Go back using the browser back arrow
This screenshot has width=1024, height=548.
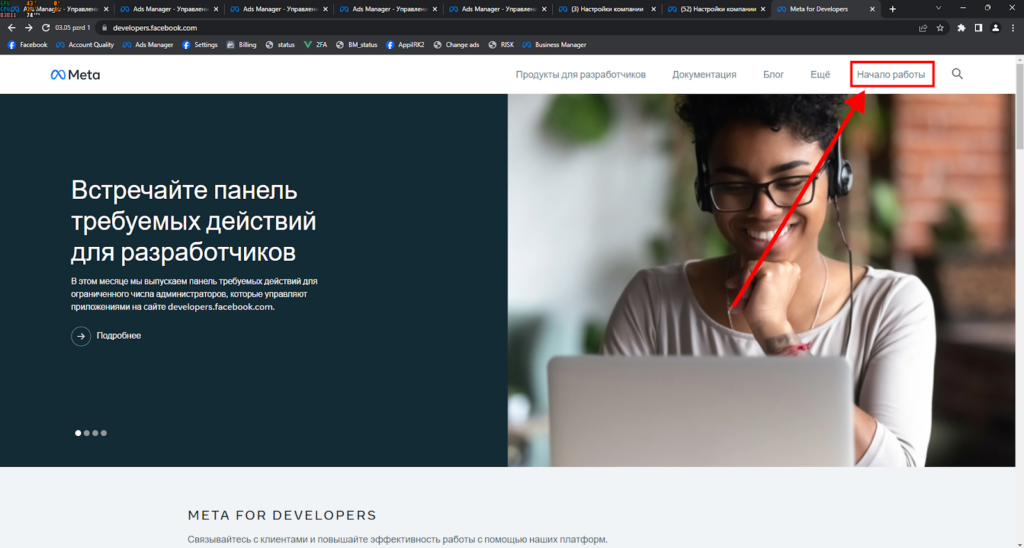11,28
